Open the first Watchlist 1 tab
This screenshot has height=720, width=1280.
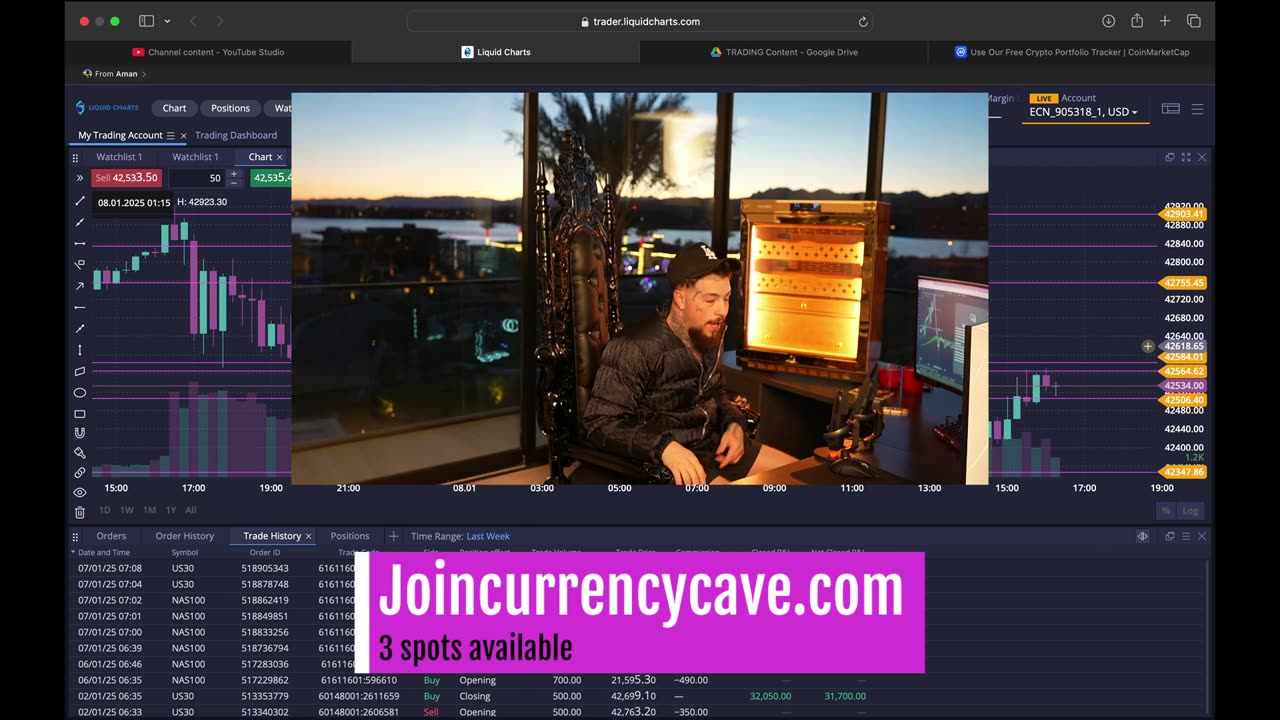pyautogui.click(x=119, y=157)
